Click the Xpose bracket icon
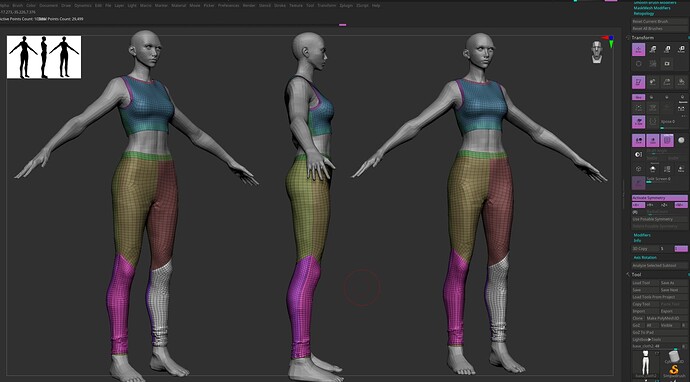The width and height of the screenshot is (690, 382). (x=653, y=122)
